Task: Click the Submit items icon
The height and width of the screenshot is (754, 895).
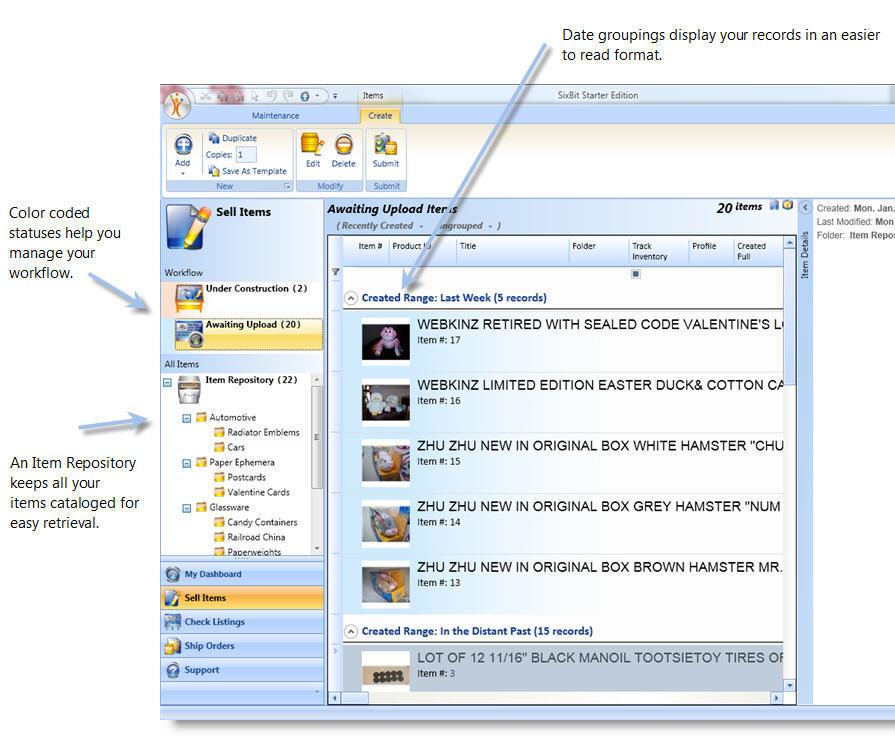Action: 385,144
